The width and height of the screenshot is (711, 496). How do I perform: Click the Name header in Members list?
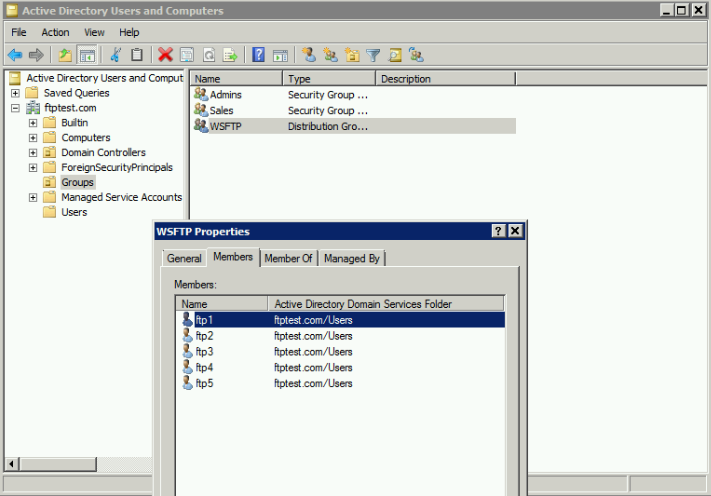point(222,304)
